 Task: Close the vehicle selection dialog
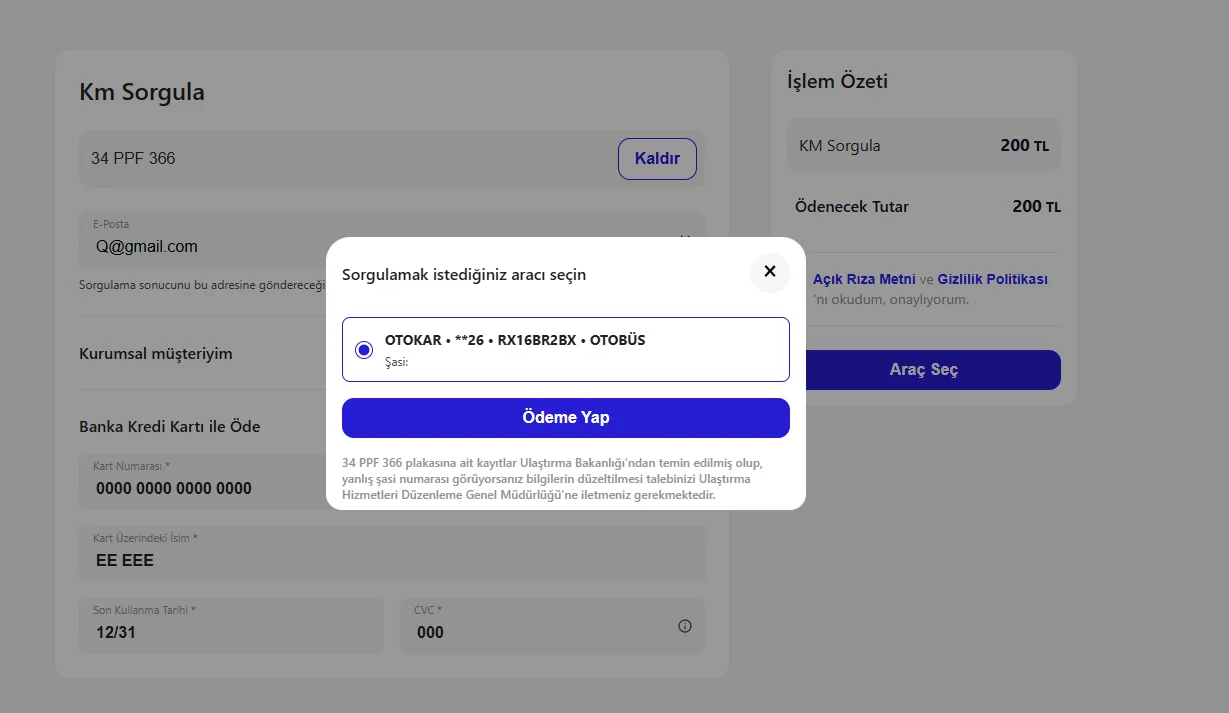(x=769, y=272)
